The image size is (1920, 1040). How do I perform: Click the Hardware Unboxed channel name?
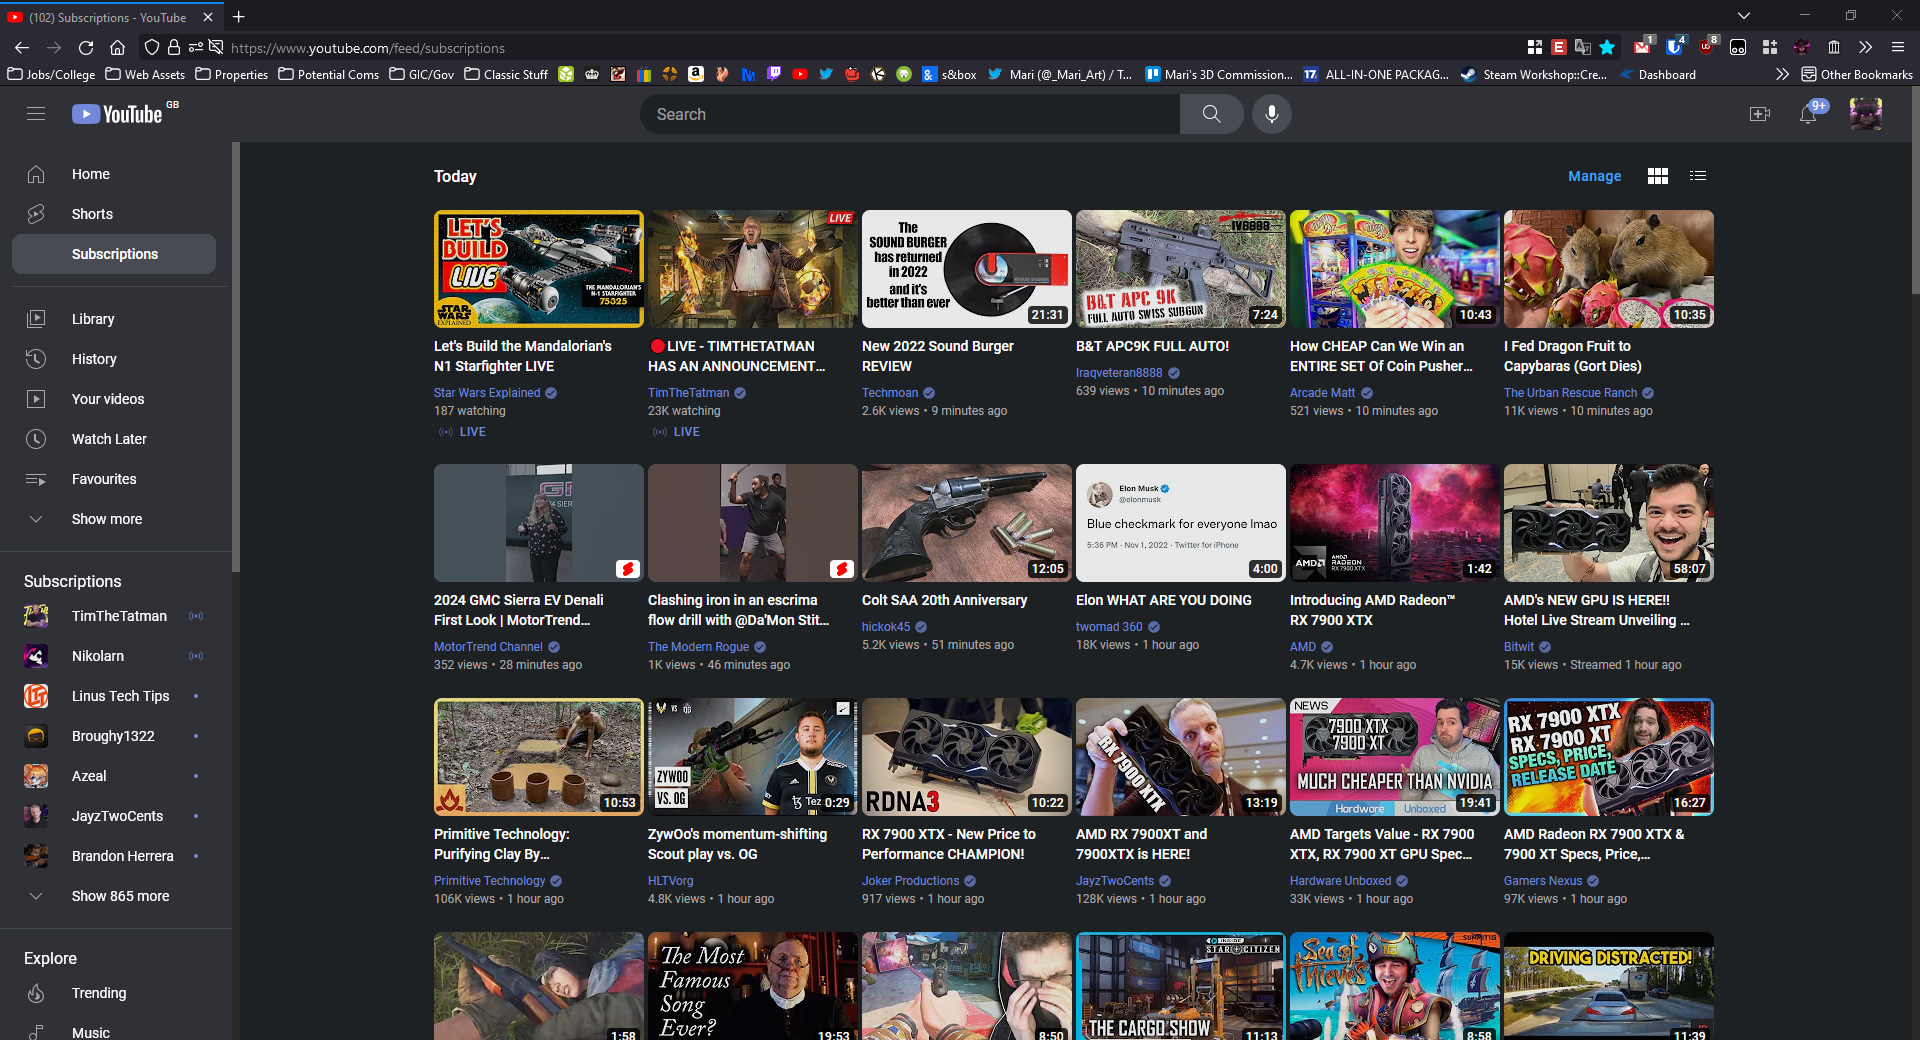pyautogui.click(x=1340, y=881)
